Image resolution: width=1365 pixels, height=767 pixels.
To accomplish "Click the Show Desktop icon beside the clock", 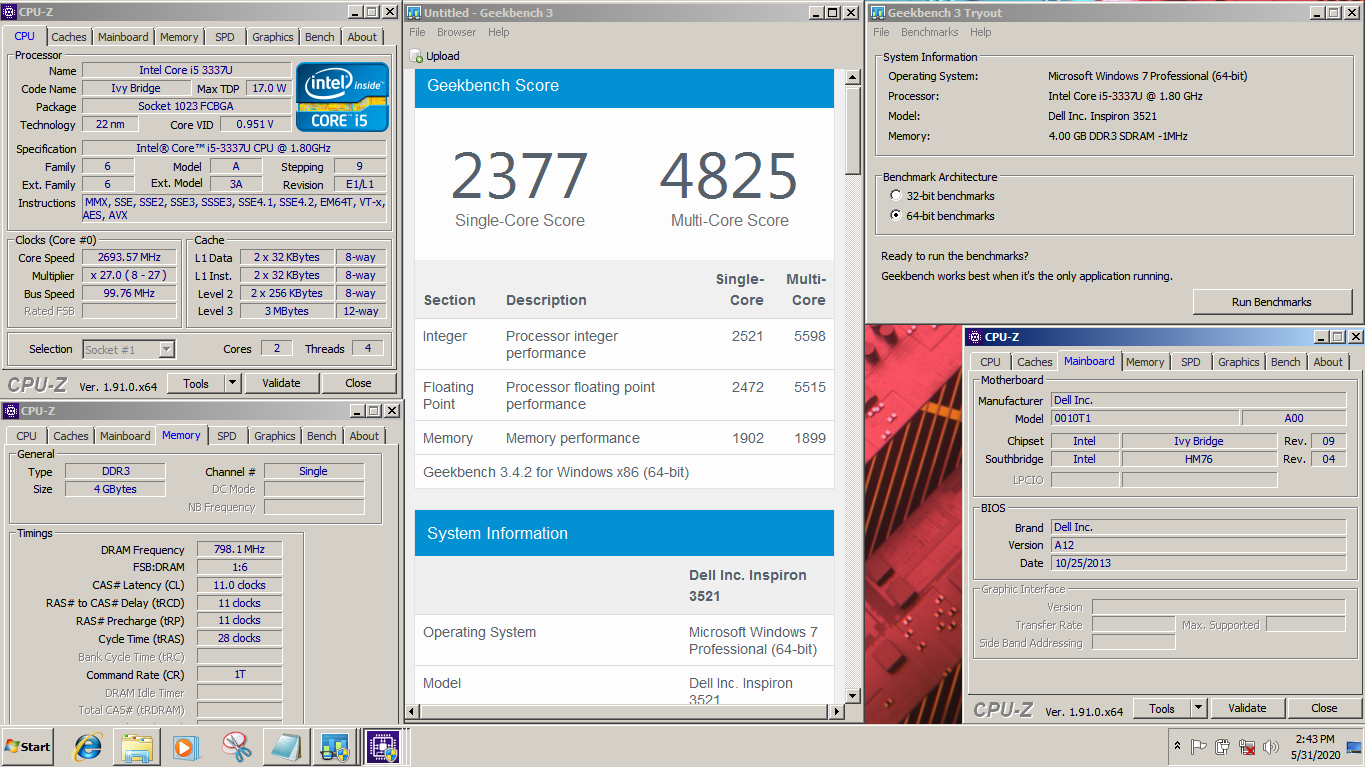I will [1352, 747].
